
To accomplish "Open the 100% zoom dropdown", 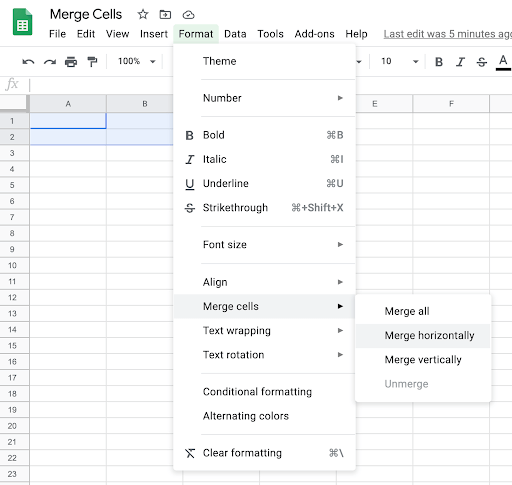I will pos(137,61).
